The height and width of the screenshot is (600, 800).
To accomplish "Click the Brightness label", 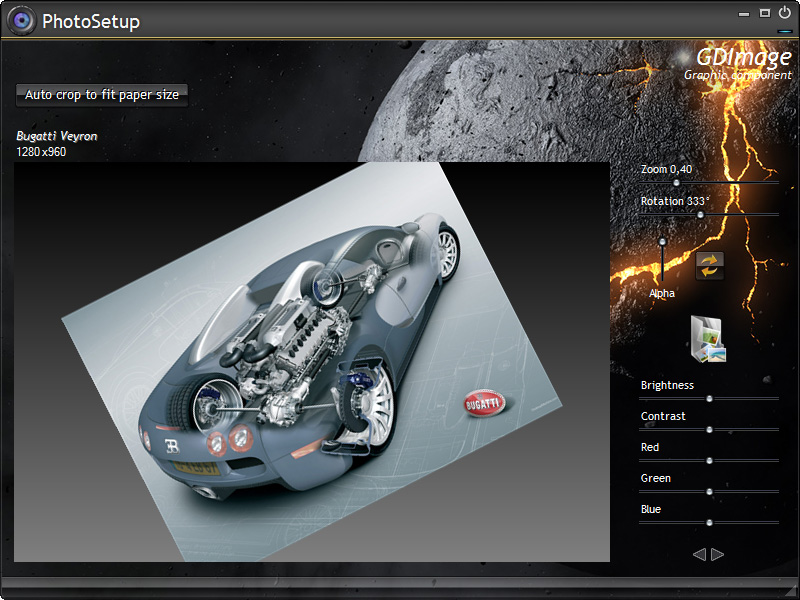I will [x=667, y=385].
